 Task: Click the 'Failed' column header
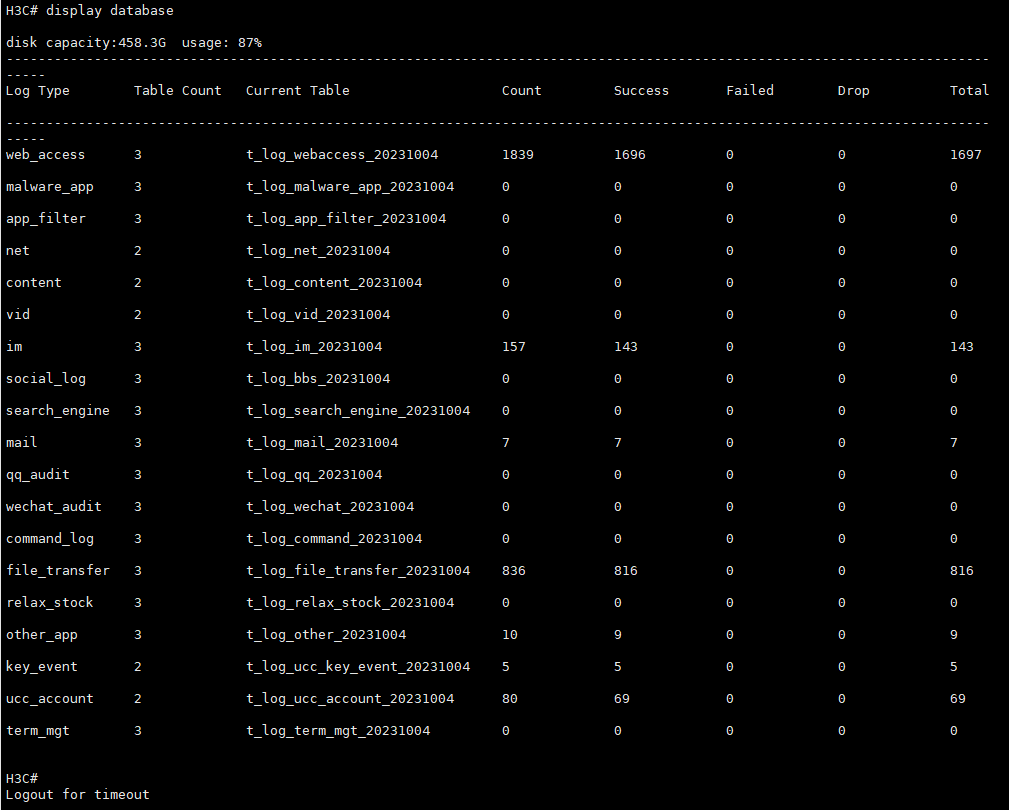[750, 91]
